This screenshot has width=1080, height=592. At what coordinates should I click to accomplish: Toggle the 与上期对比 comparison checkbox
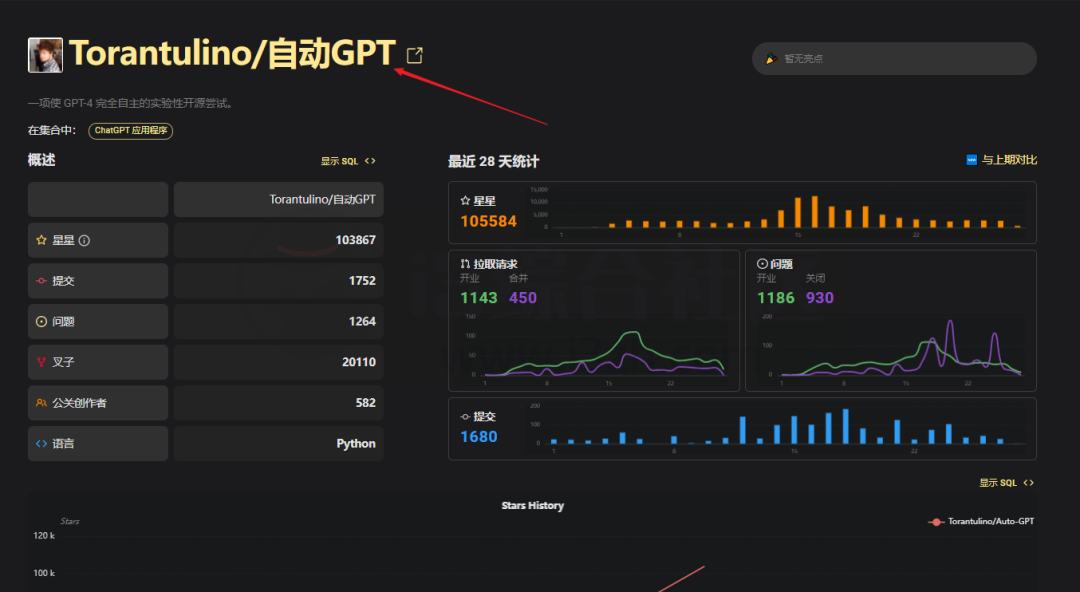coord(971,160)
